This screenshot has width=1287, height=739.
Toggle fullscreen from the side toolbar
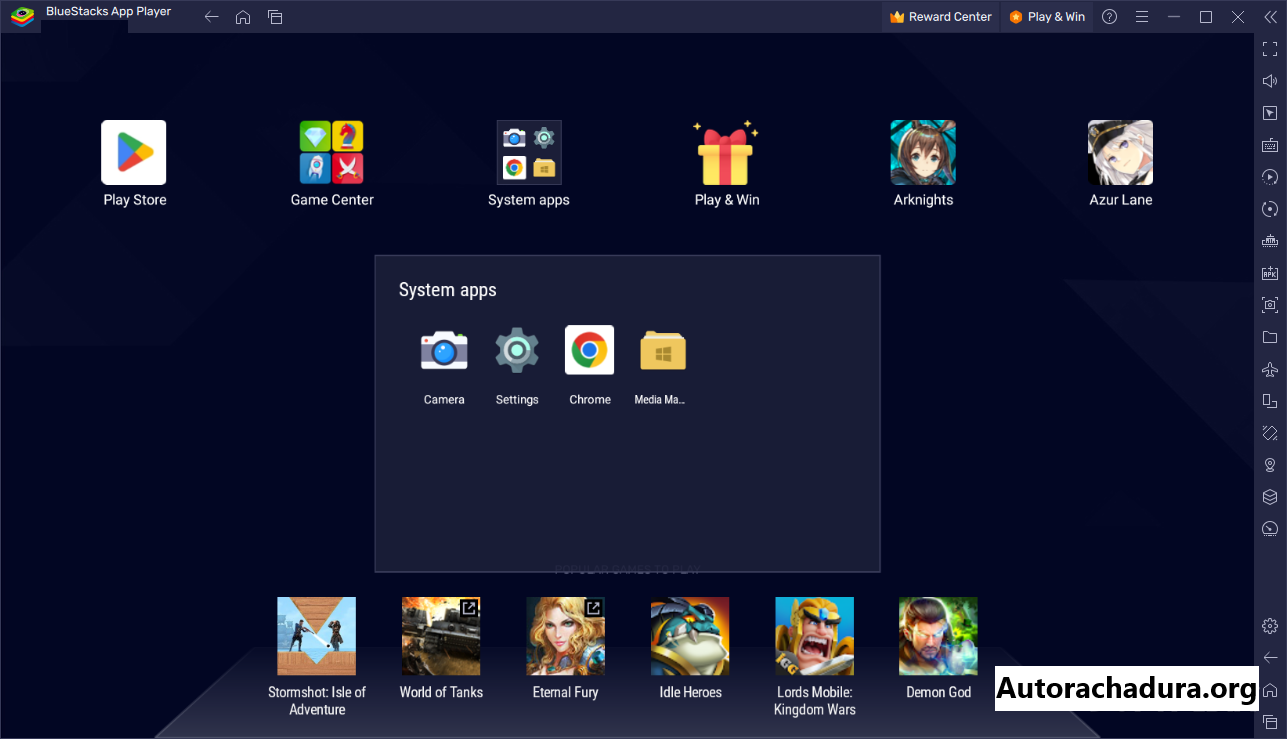point(1270,49)
